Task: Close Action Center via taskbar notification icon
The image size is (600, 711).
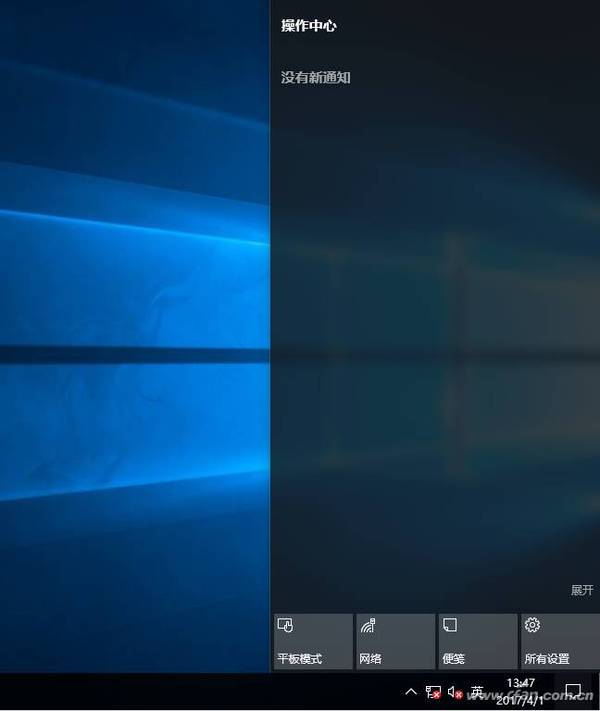Action: click(573, 692)
